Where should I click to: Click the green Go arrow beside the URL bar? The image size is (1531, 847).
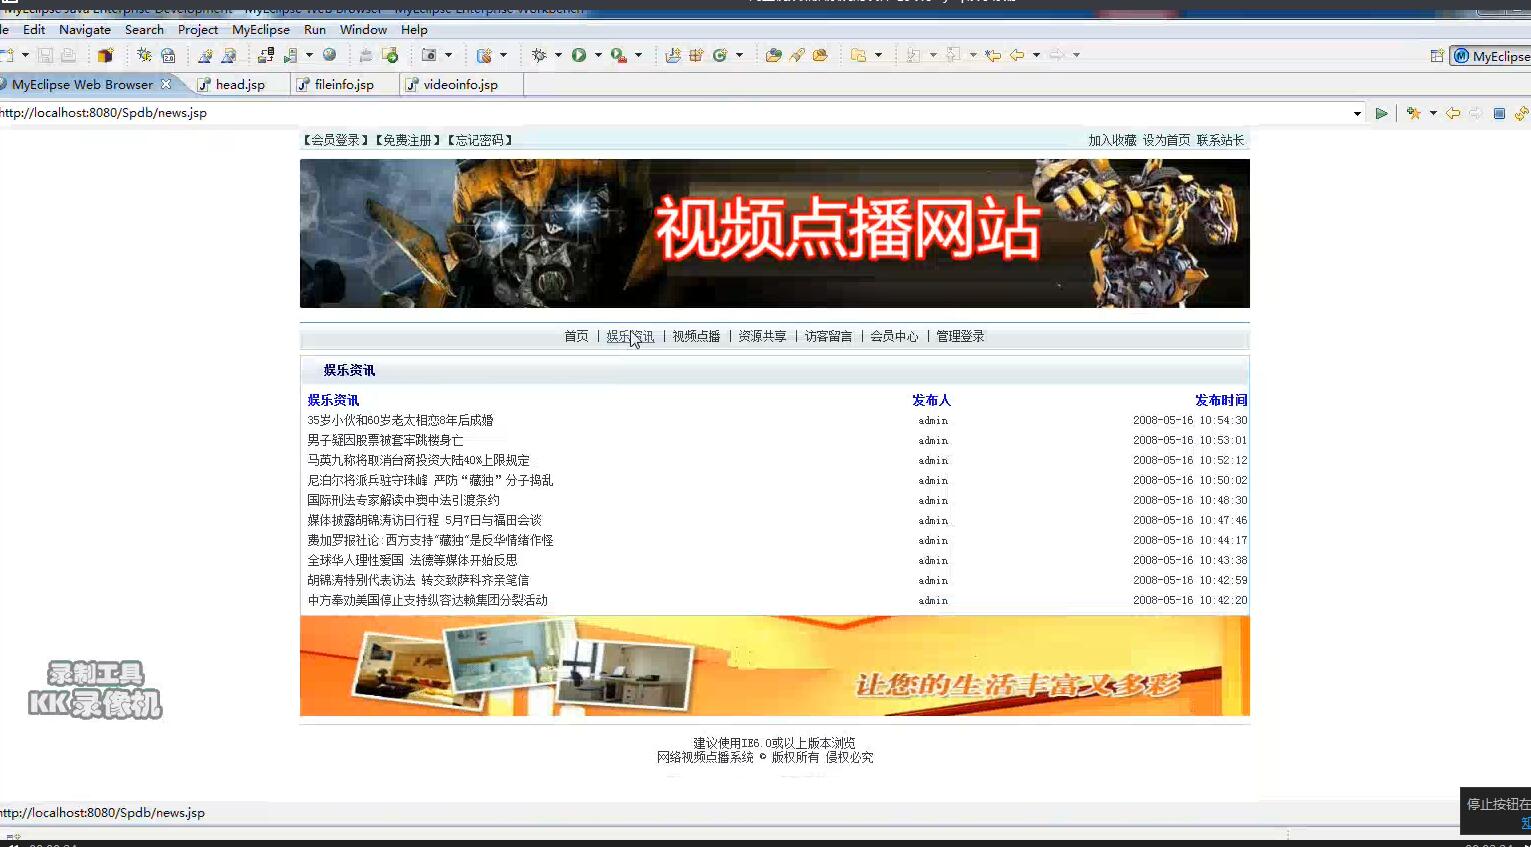click(1381, 114)
